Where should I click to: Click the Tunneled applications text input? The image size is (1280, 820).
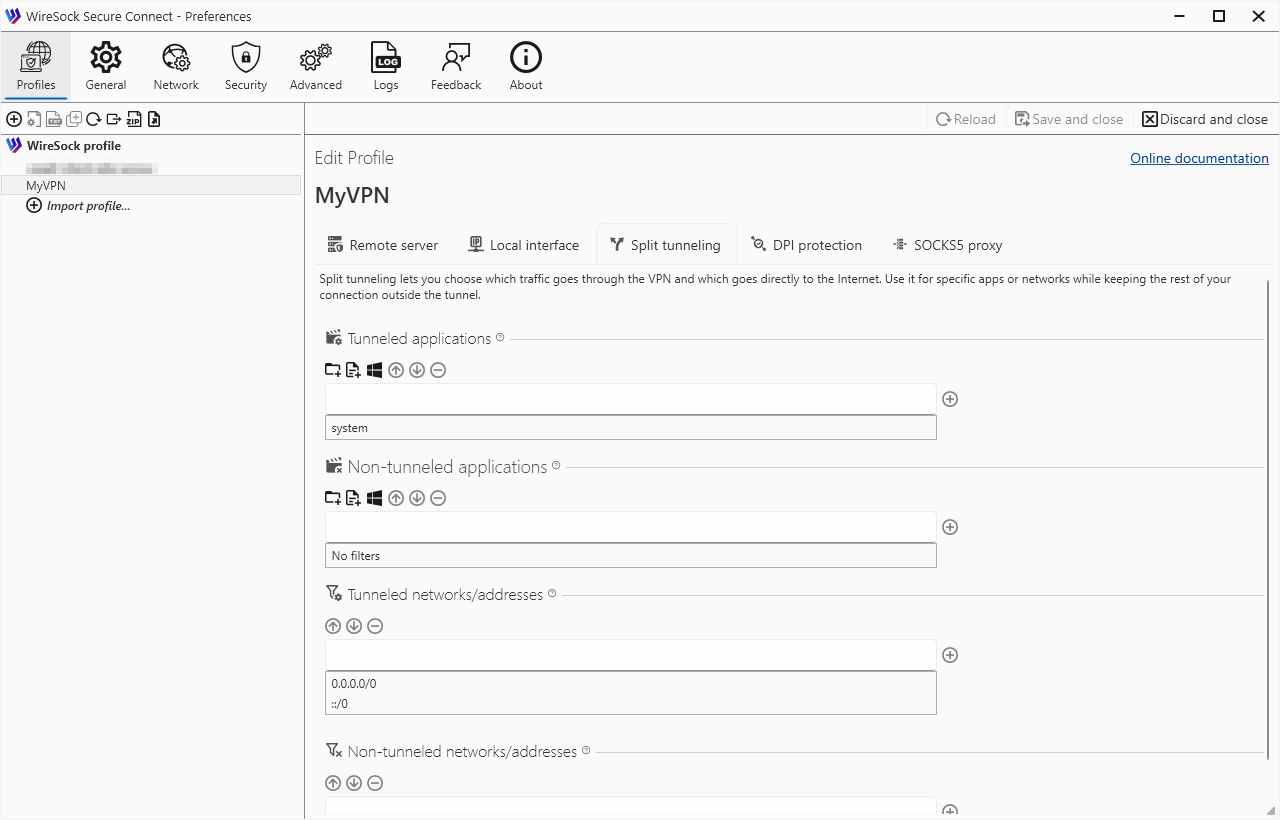coord(631,399)
